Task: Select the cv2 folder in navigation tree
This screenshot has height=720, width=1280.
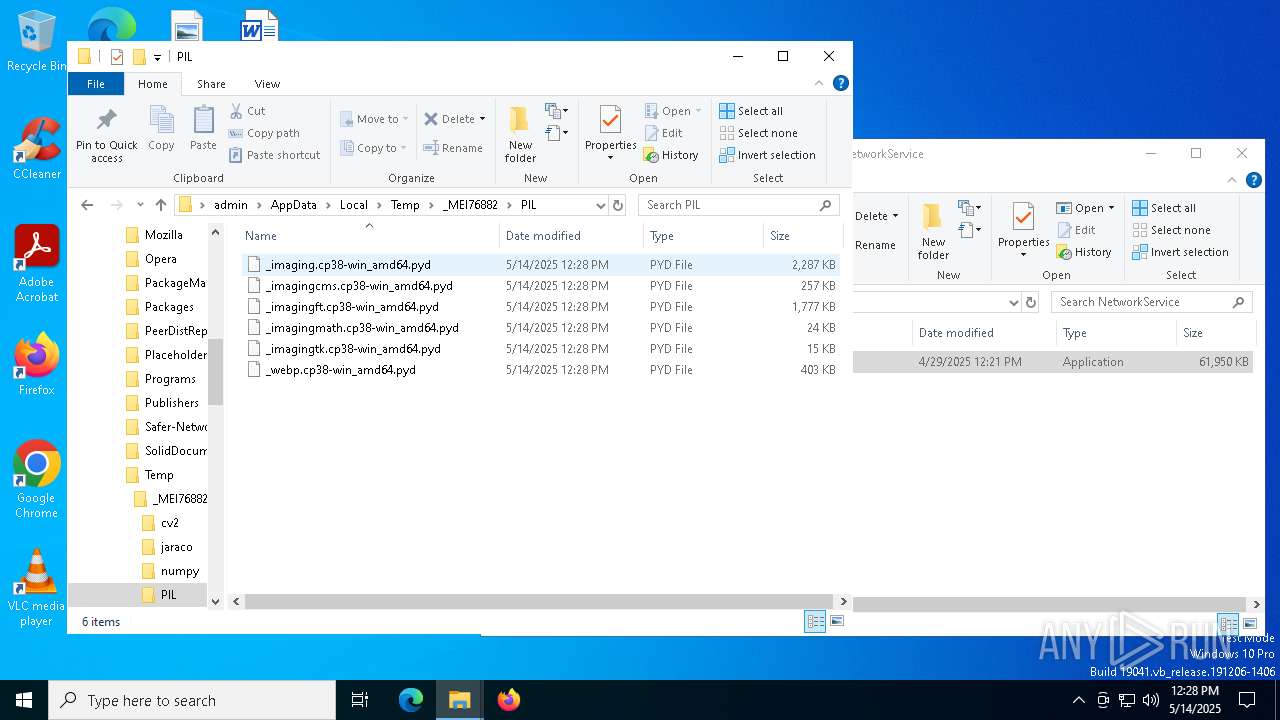Action: click(x=169, y=523)
